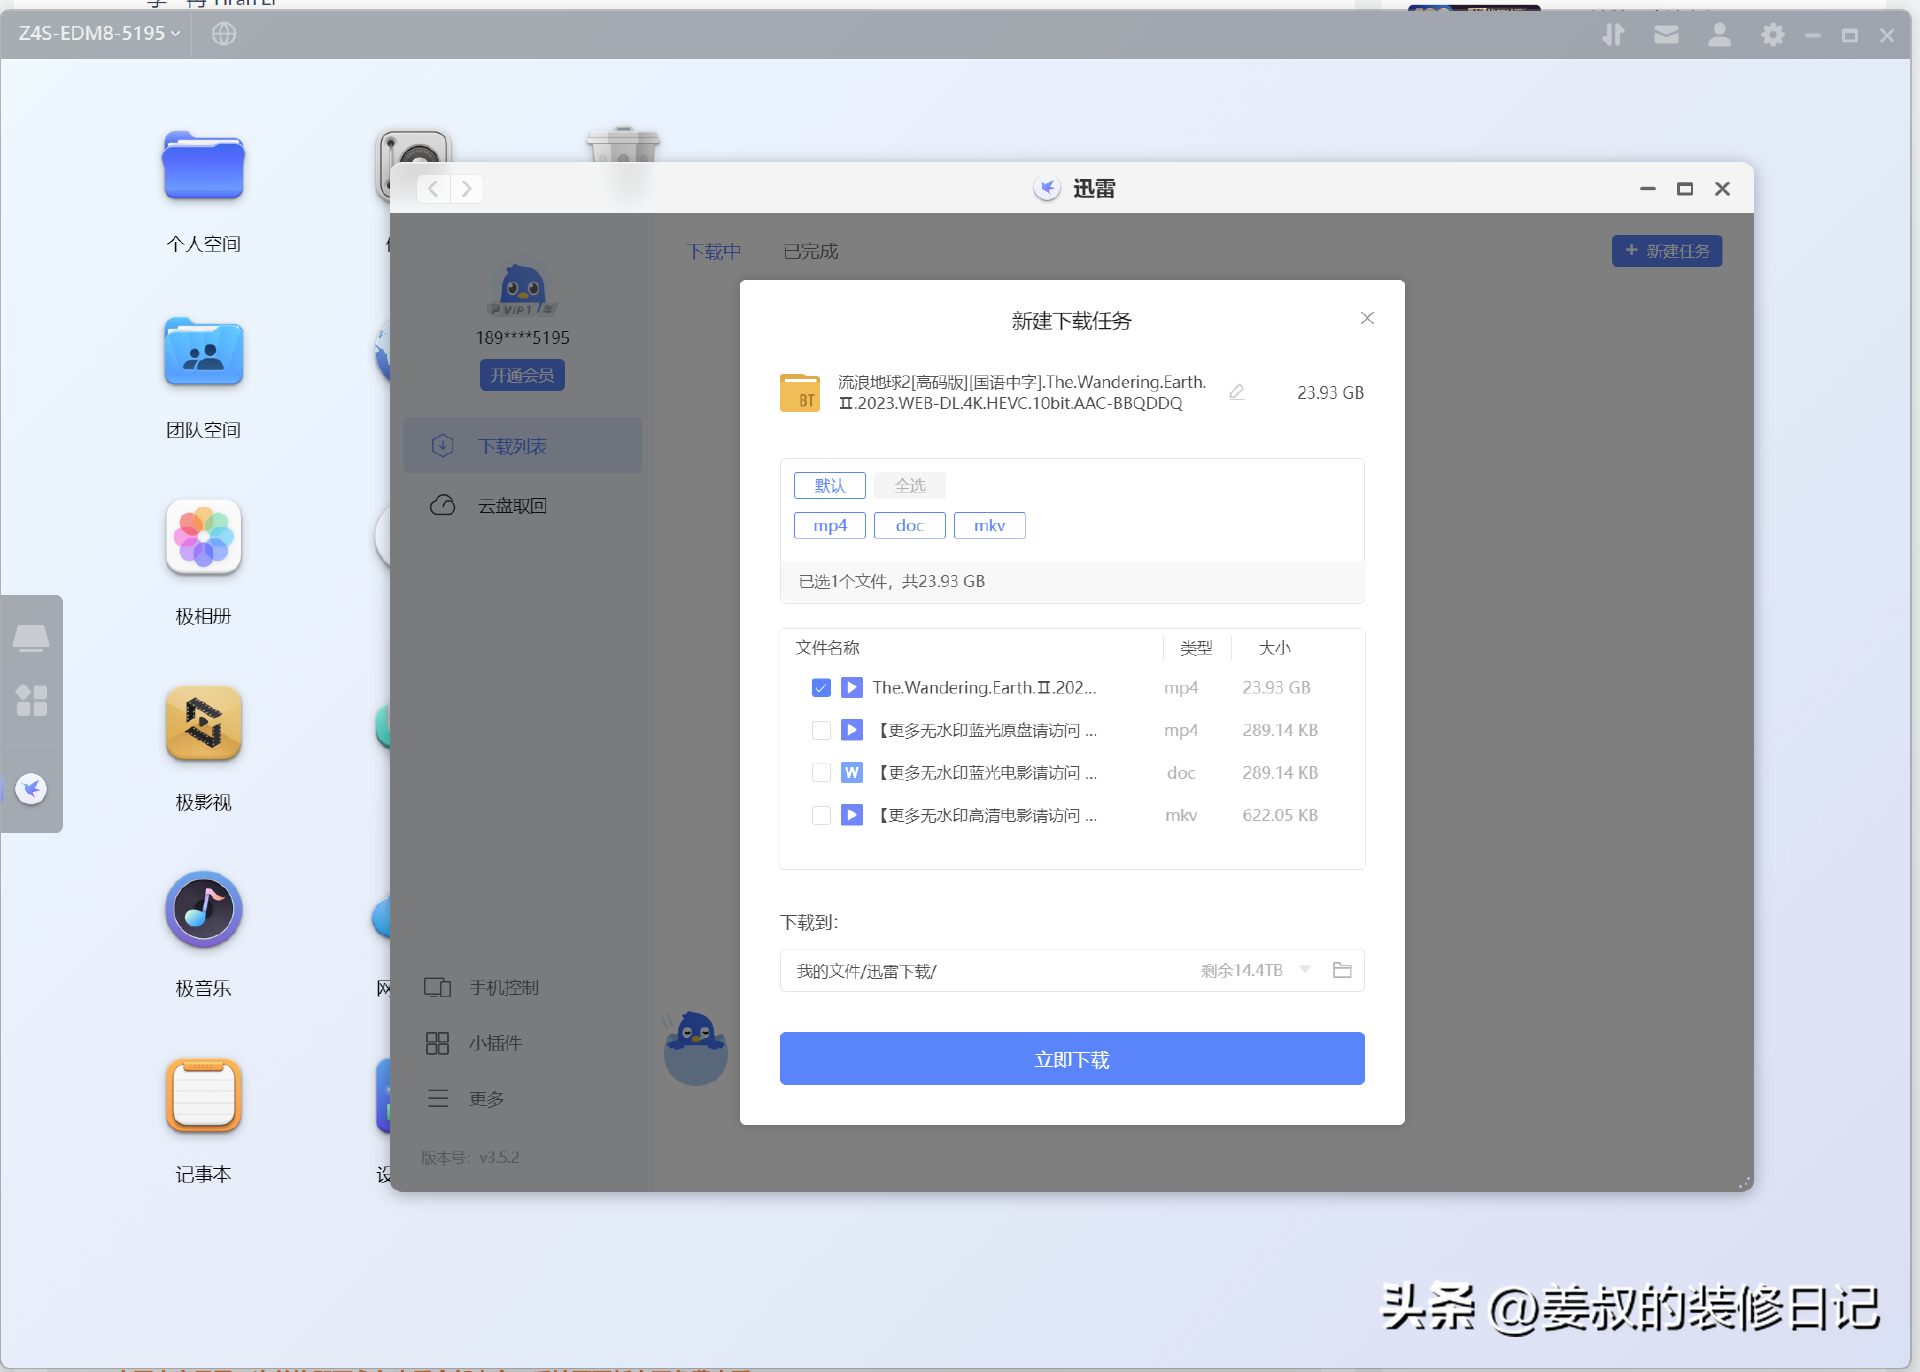Screen dimensions: 1920x1372
Task: Click the Xunlei bird icon in left dock
Action: [32, 789]
